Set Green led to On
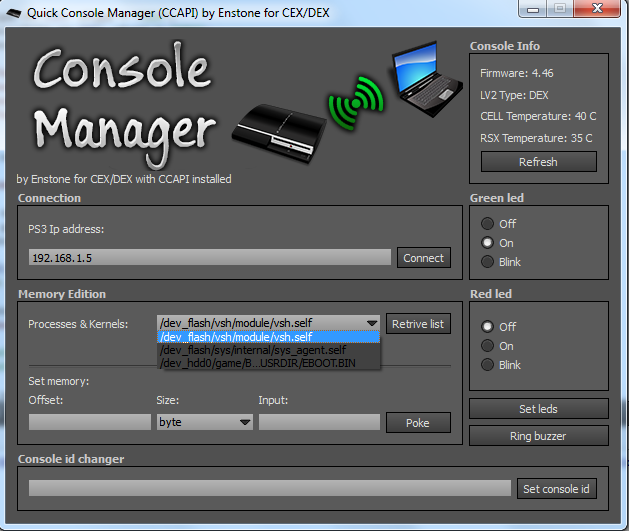The width and height of the screenshot is (629, 531). click(487, 243)
